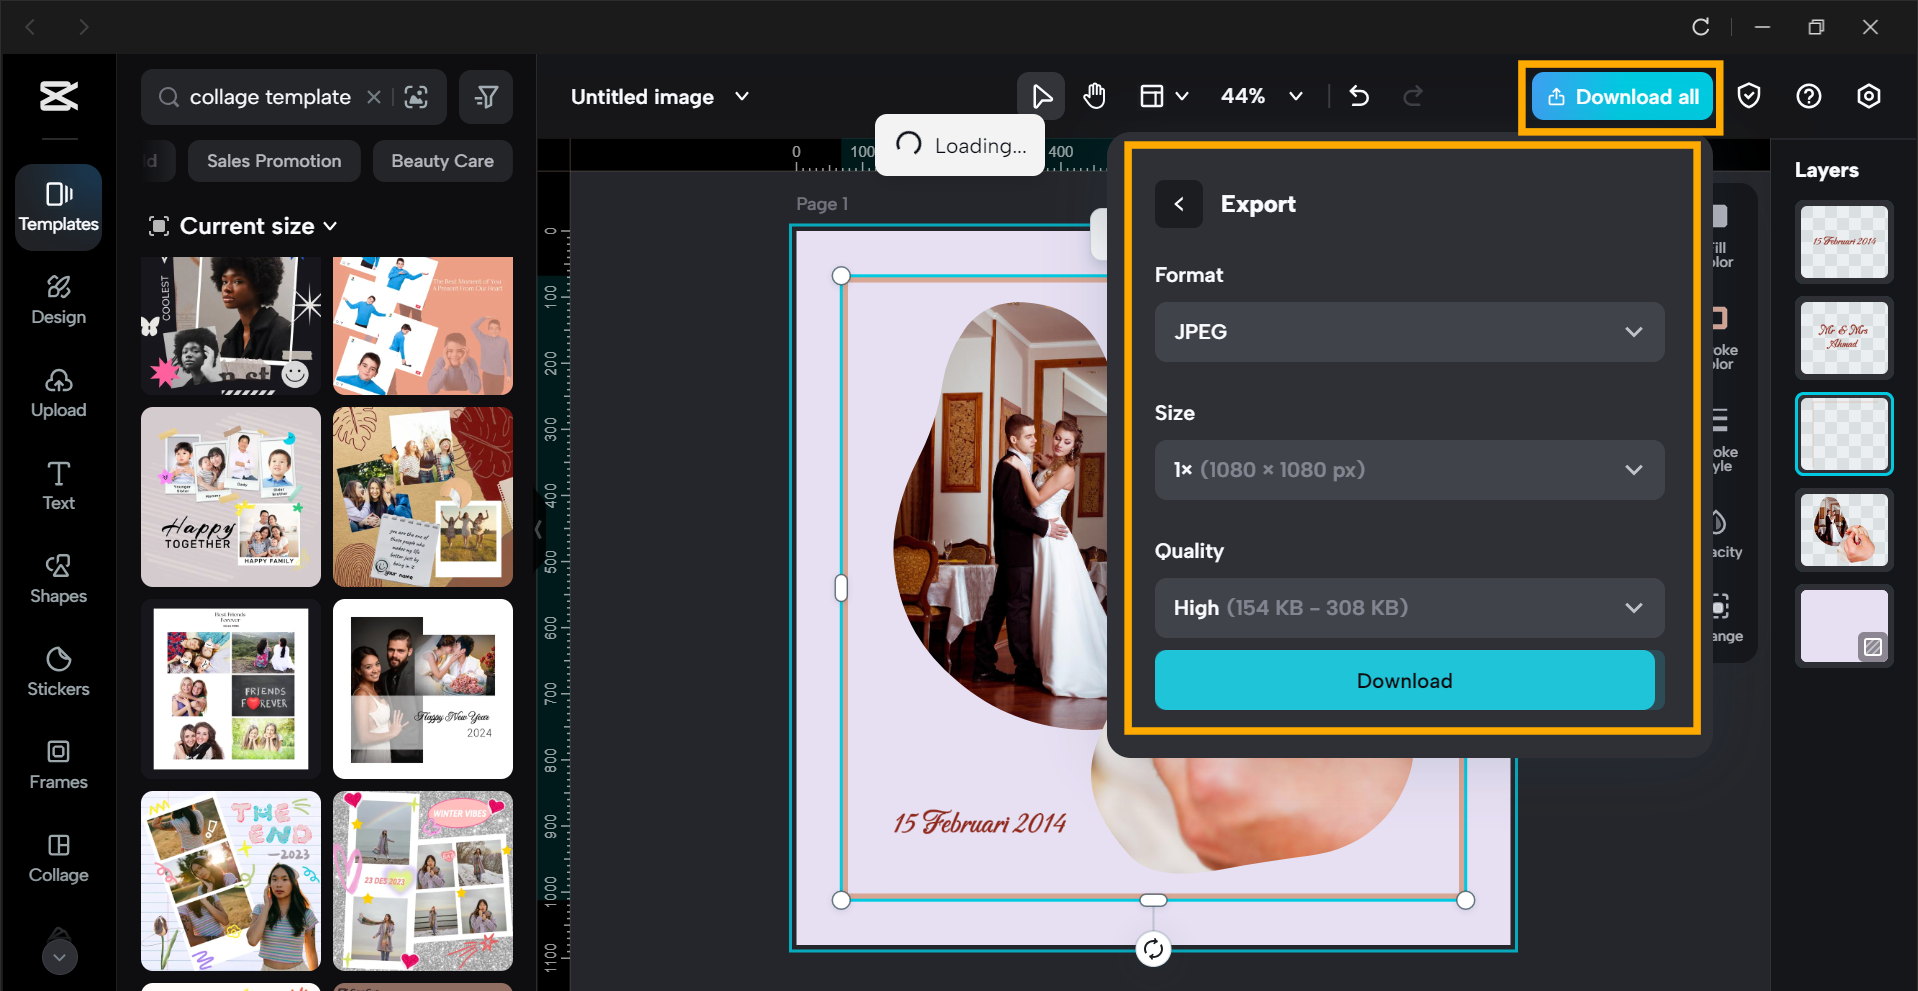This screenshot has height=991, width=1918.
Task: Switch to the Templates panel
Action: click(x=58, y=207)
